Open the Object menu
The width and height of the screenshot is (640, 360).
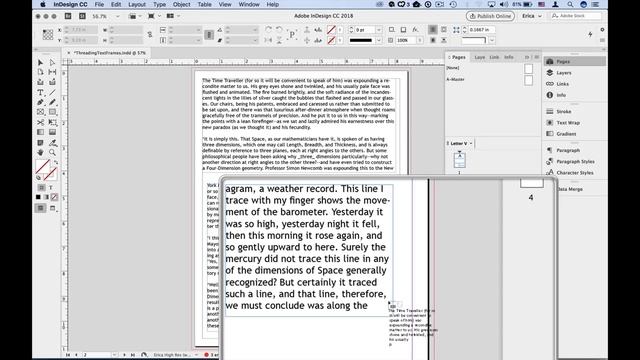(182, 4)
